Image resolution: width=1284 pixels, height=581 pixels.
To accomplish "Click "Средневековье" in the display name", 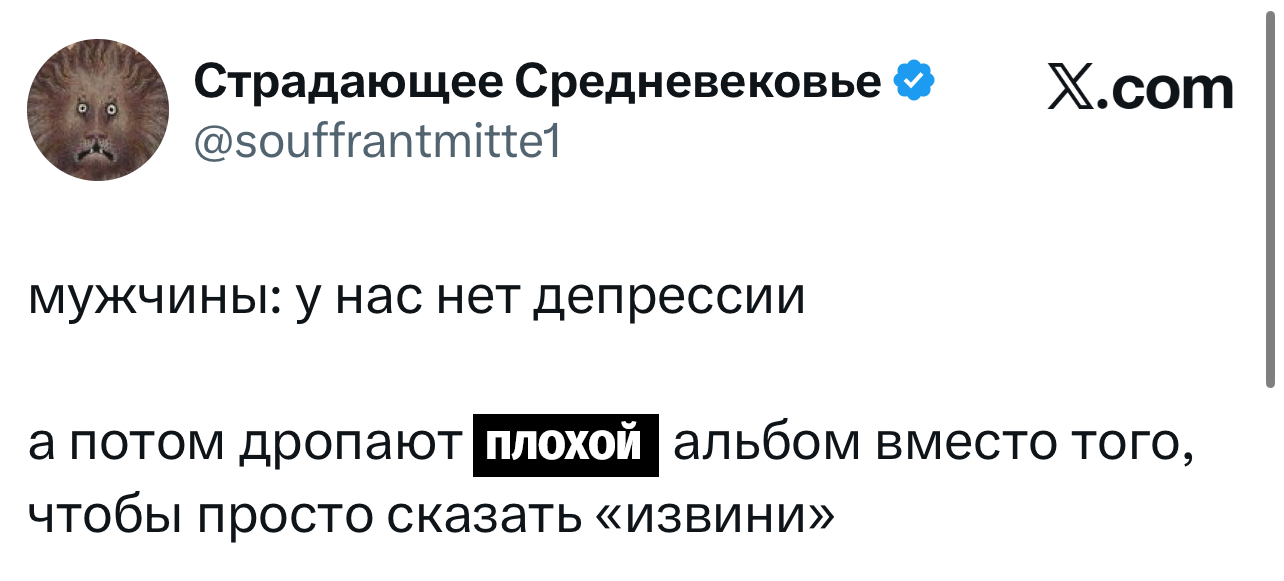I will point(696,82).
